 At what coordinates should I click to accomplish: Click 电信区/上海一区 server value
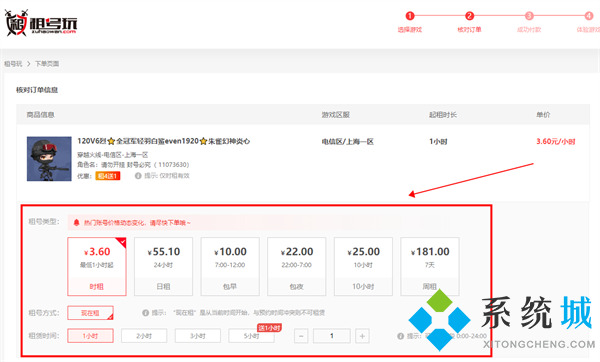[347, 142]
